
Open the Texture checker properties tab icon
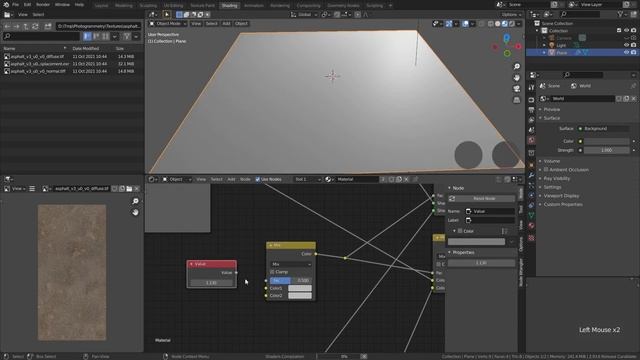pyautogui.click(x=531, y=238)
